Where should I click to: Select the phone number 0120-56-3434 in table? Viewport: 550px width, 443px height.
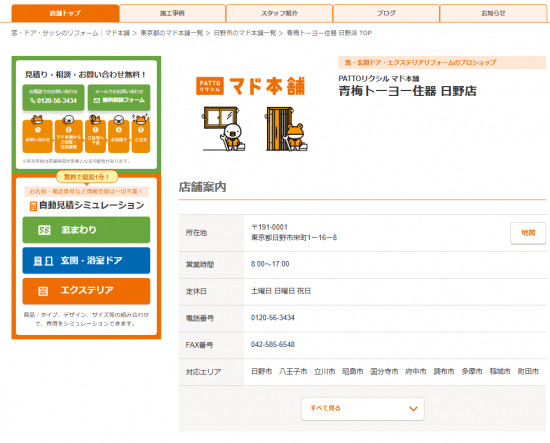pos(273,318)
